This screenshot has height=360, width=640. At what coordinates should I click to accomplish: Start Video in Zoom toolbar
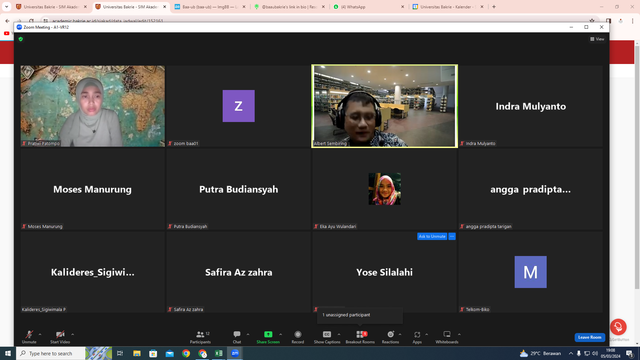tap(60, 337)
